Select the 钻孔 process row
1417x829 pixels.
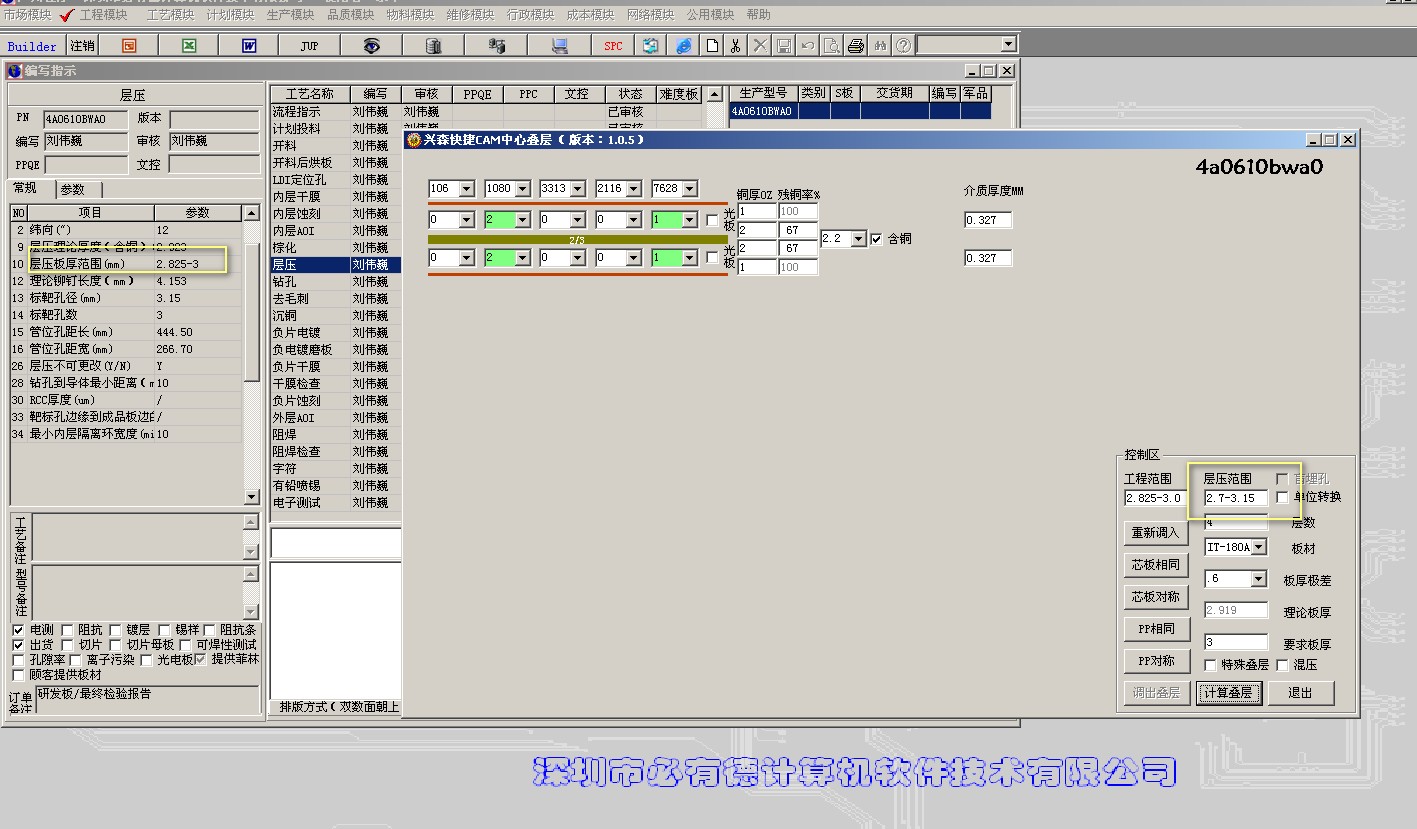[x=335, y=282]
